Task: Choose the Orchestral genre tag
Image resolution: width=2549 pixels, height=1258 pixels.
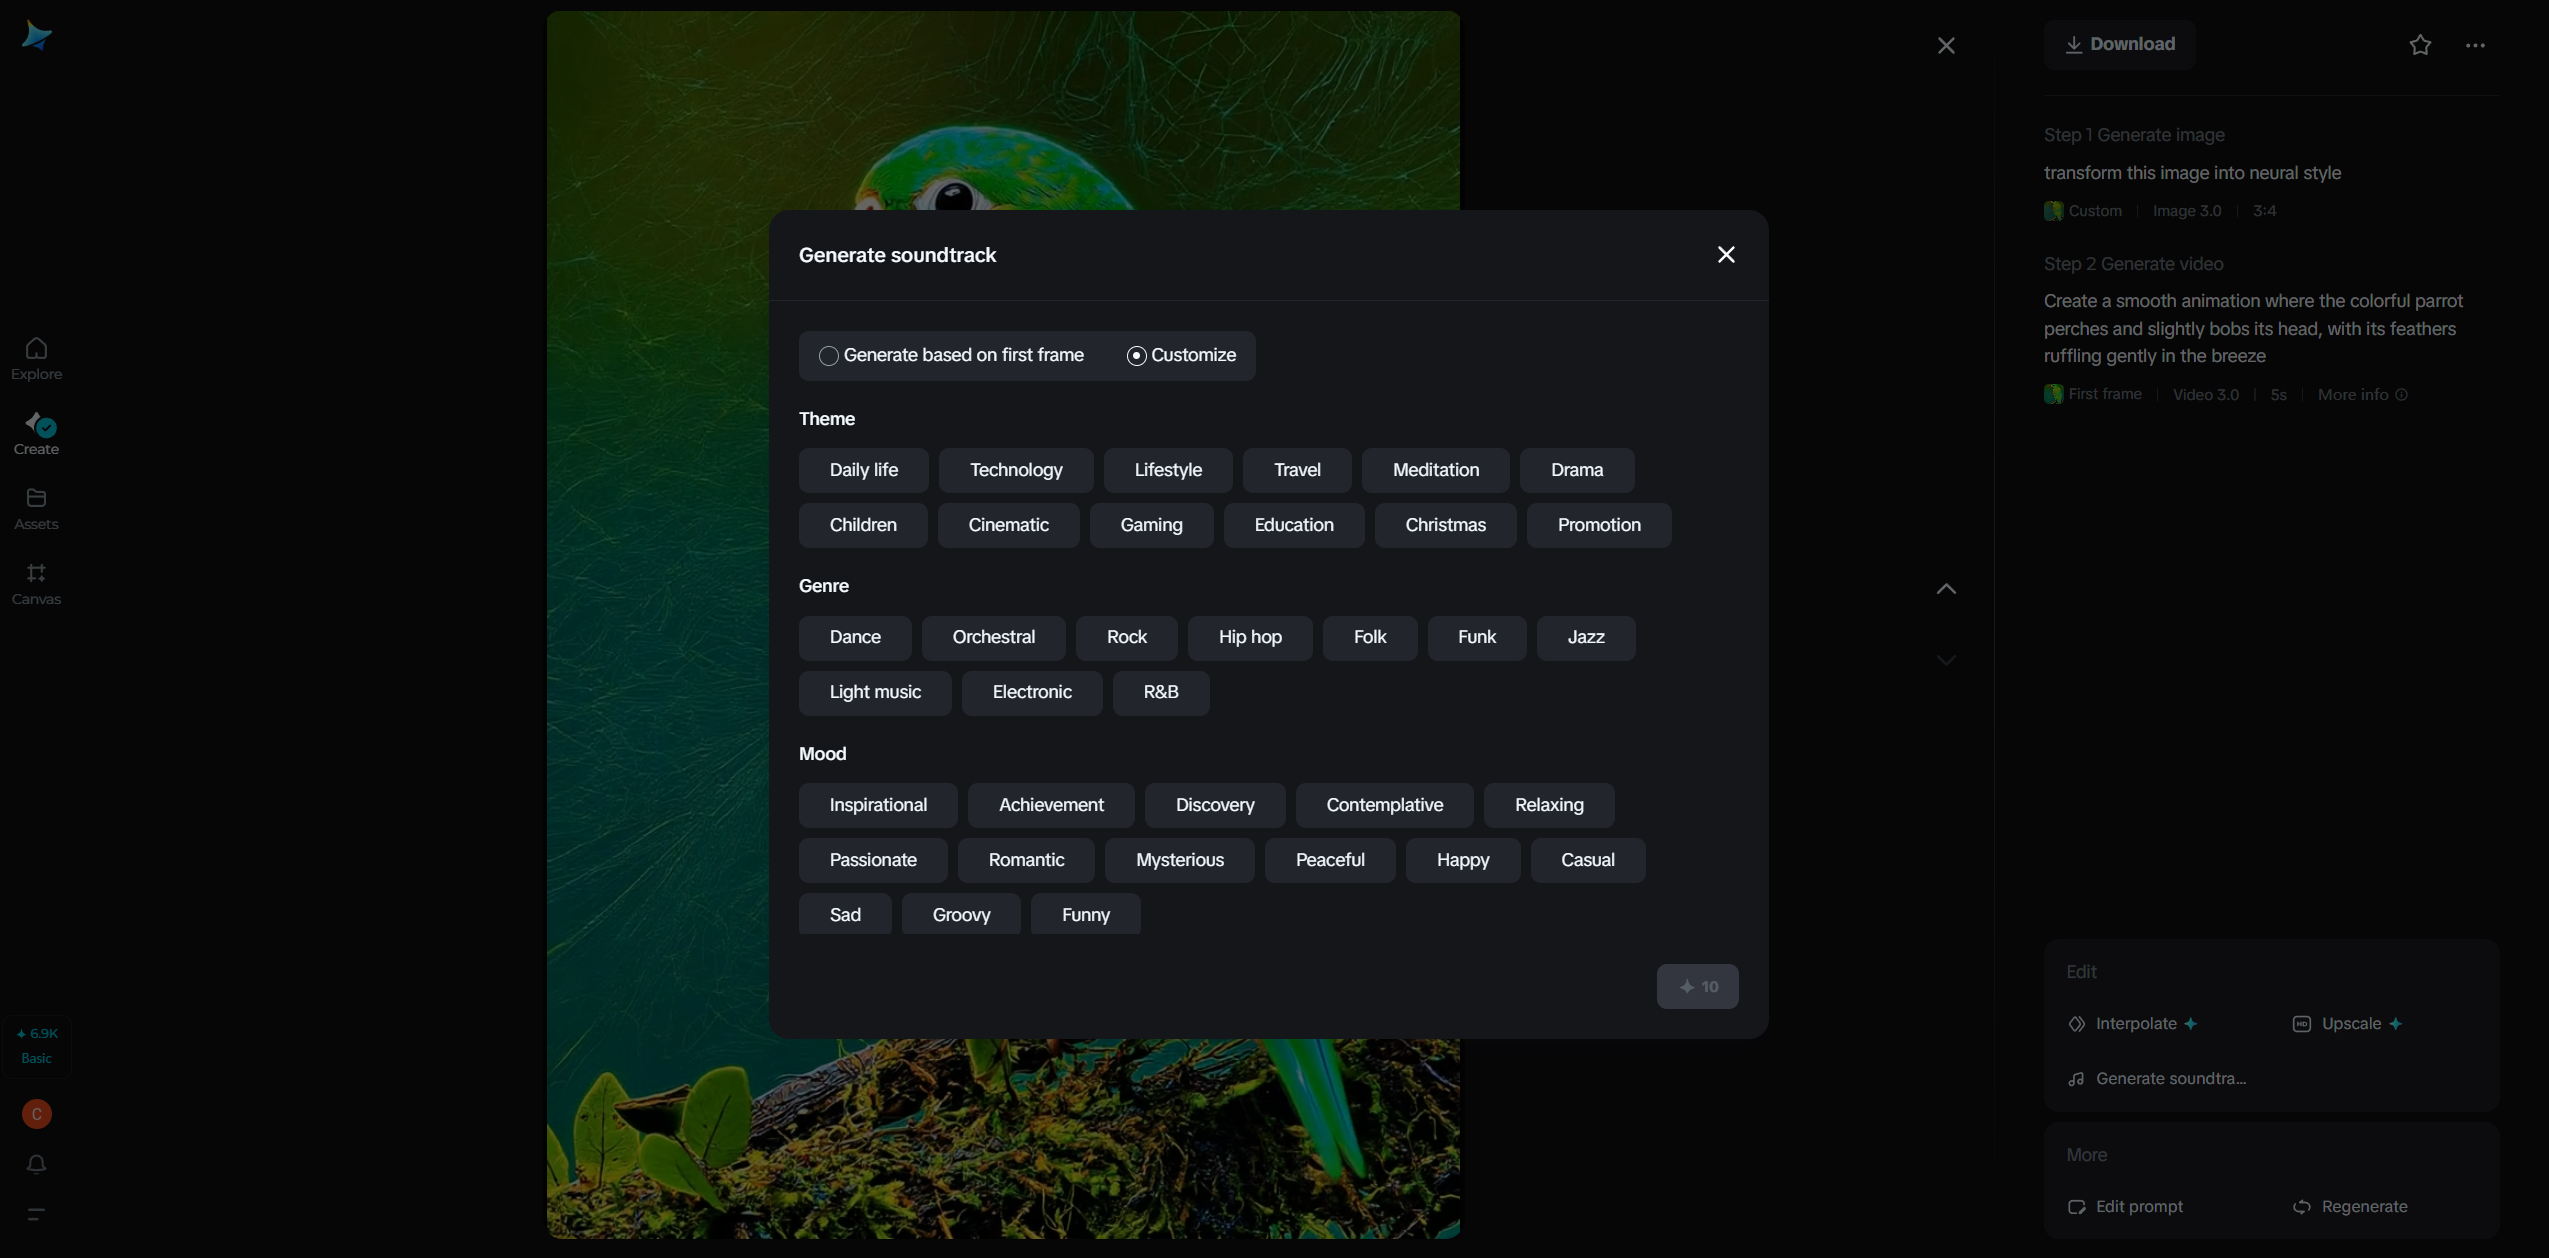Action: click(993, 637)
